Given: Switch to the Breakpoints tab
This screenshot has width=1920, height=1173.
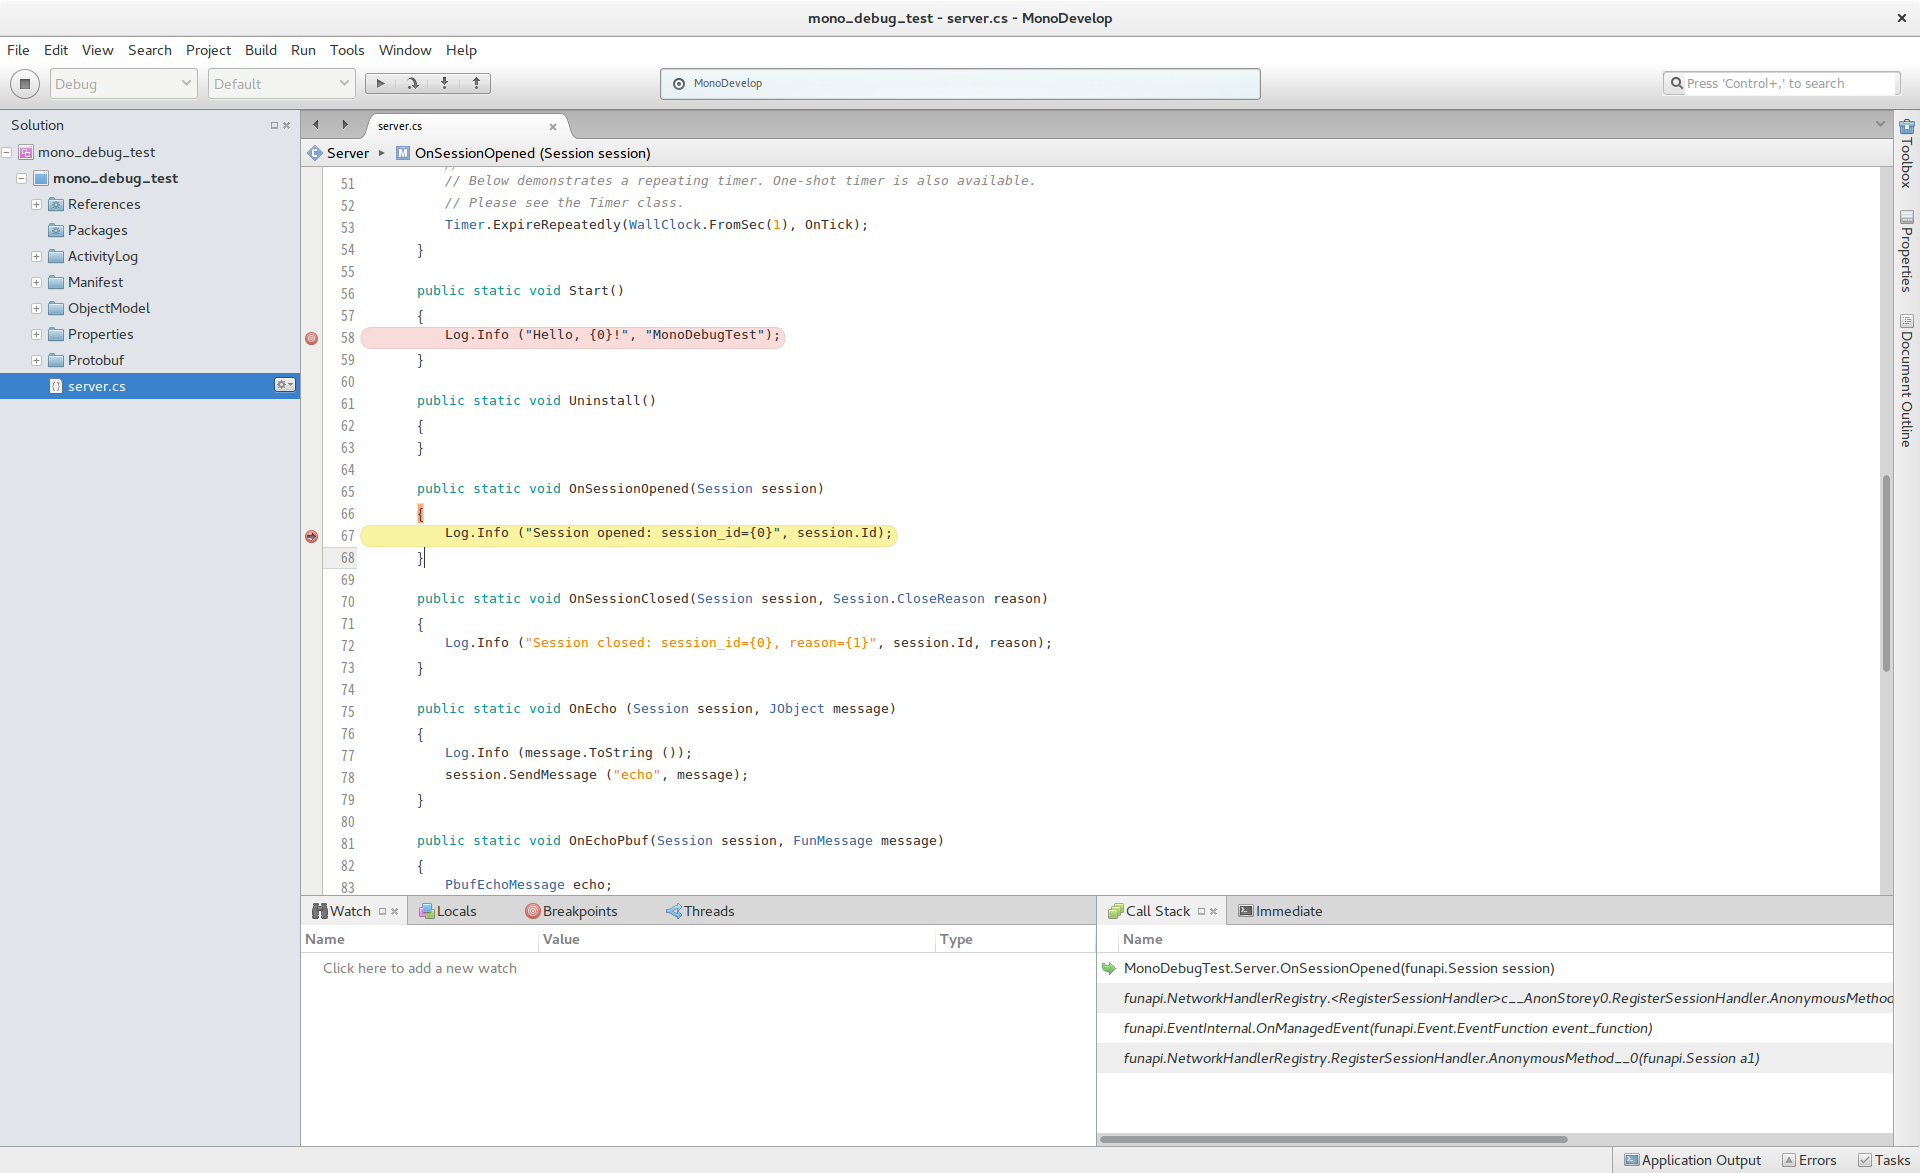Looking at the screenshot, I should pos(572,911).
